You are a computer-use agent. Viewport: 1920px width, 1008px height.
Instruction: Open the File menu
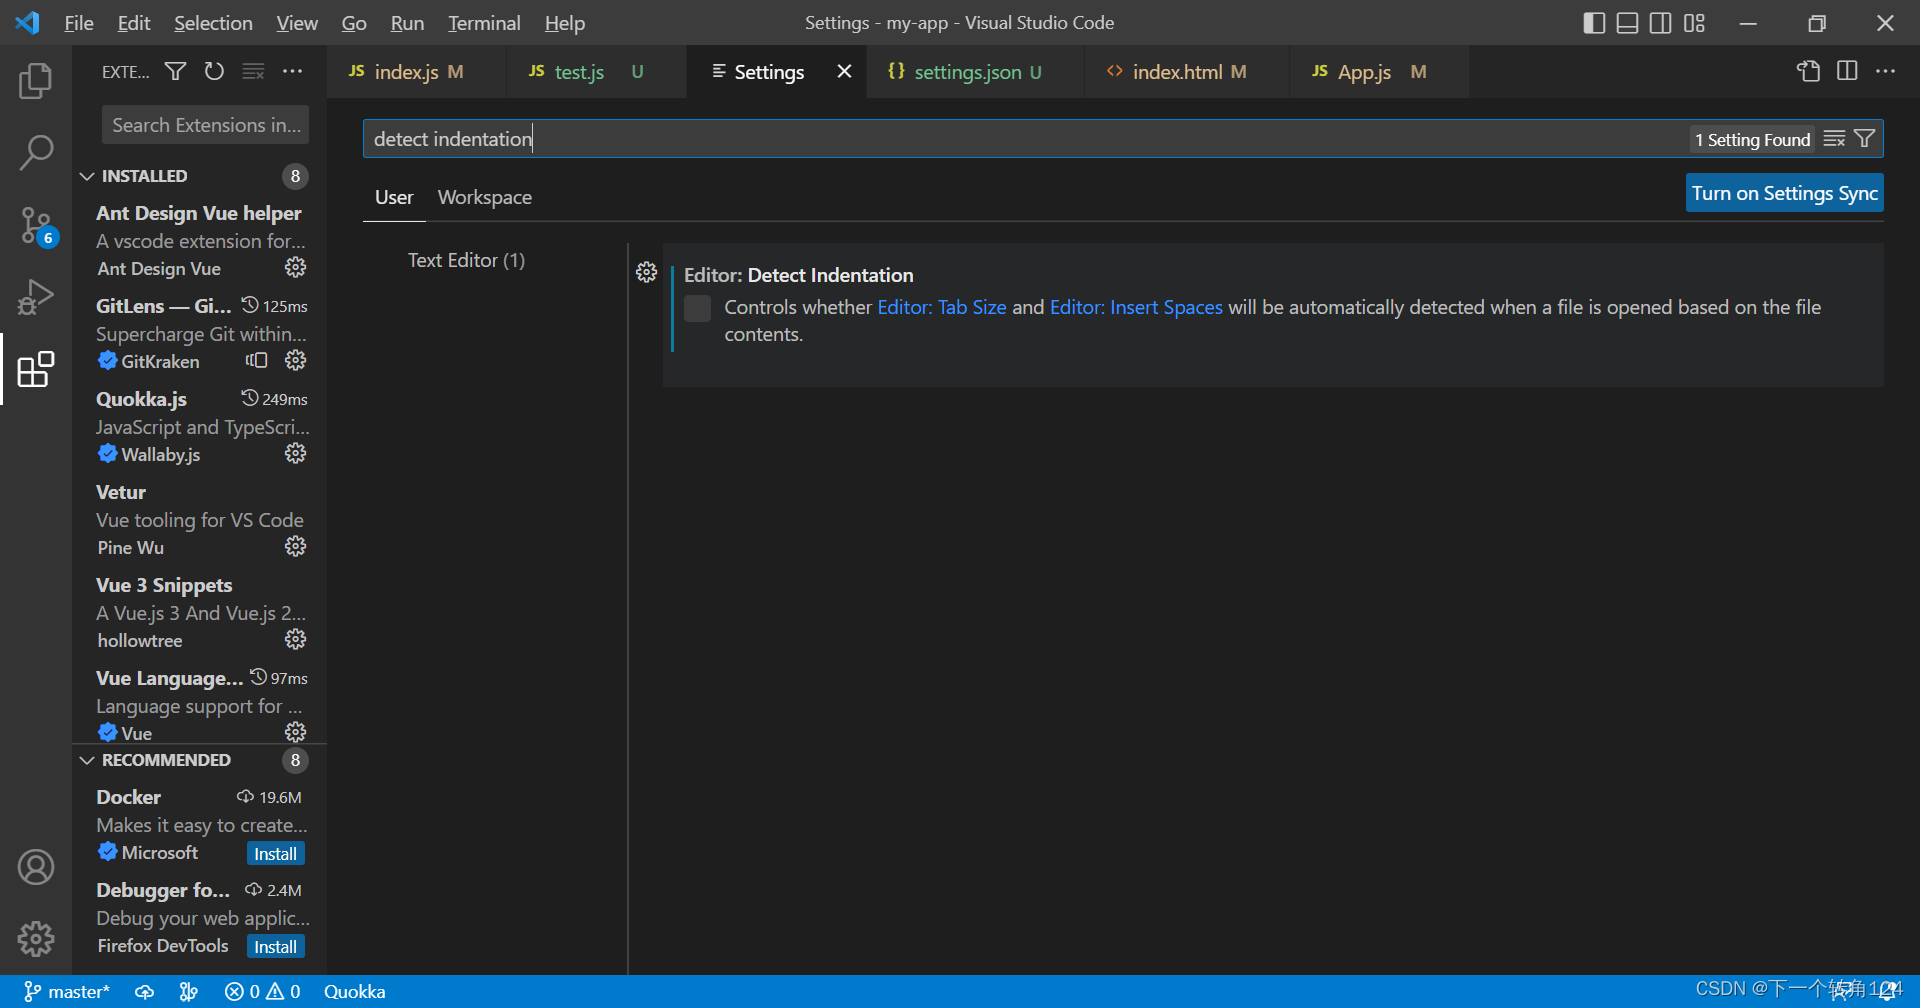79,23
